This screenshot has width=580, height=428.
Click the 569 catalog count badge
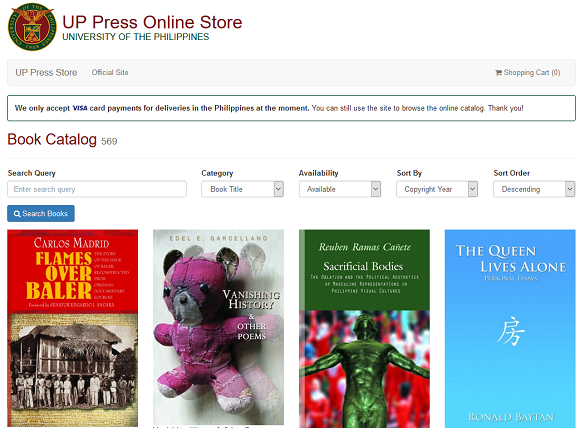click(109, 141)
